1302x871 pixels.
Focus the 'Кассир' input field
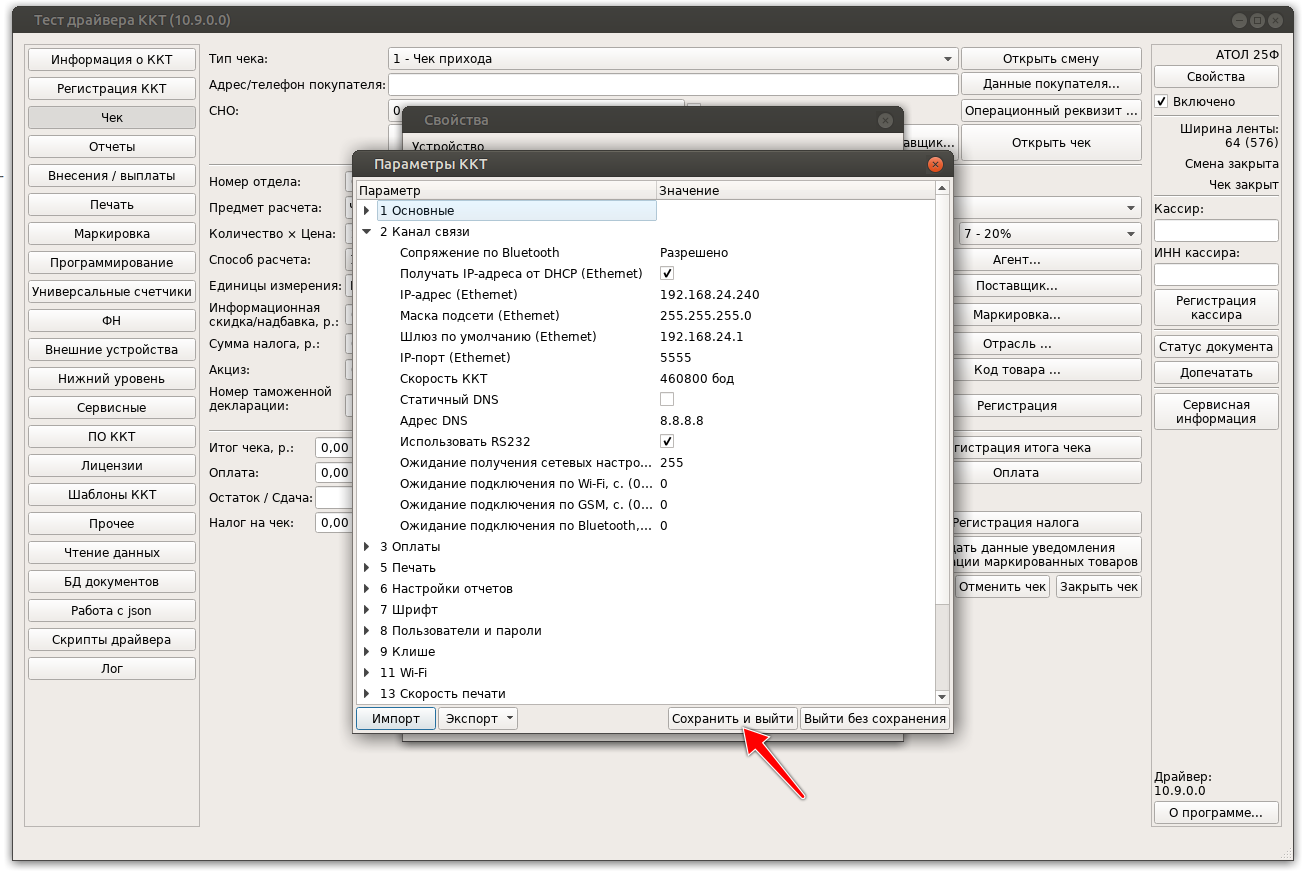(x=1216, y=231)
